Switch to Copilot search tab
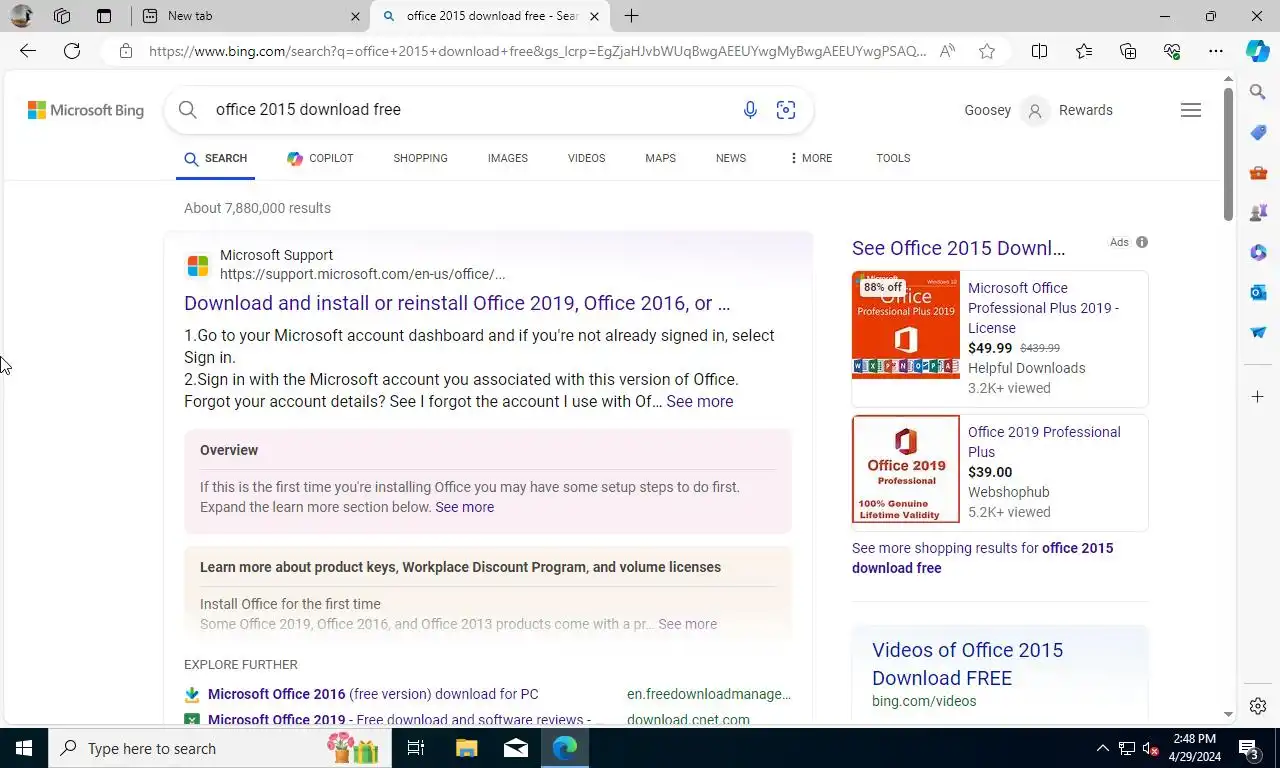The image size is (1280, 768). (x=320, y=158)
